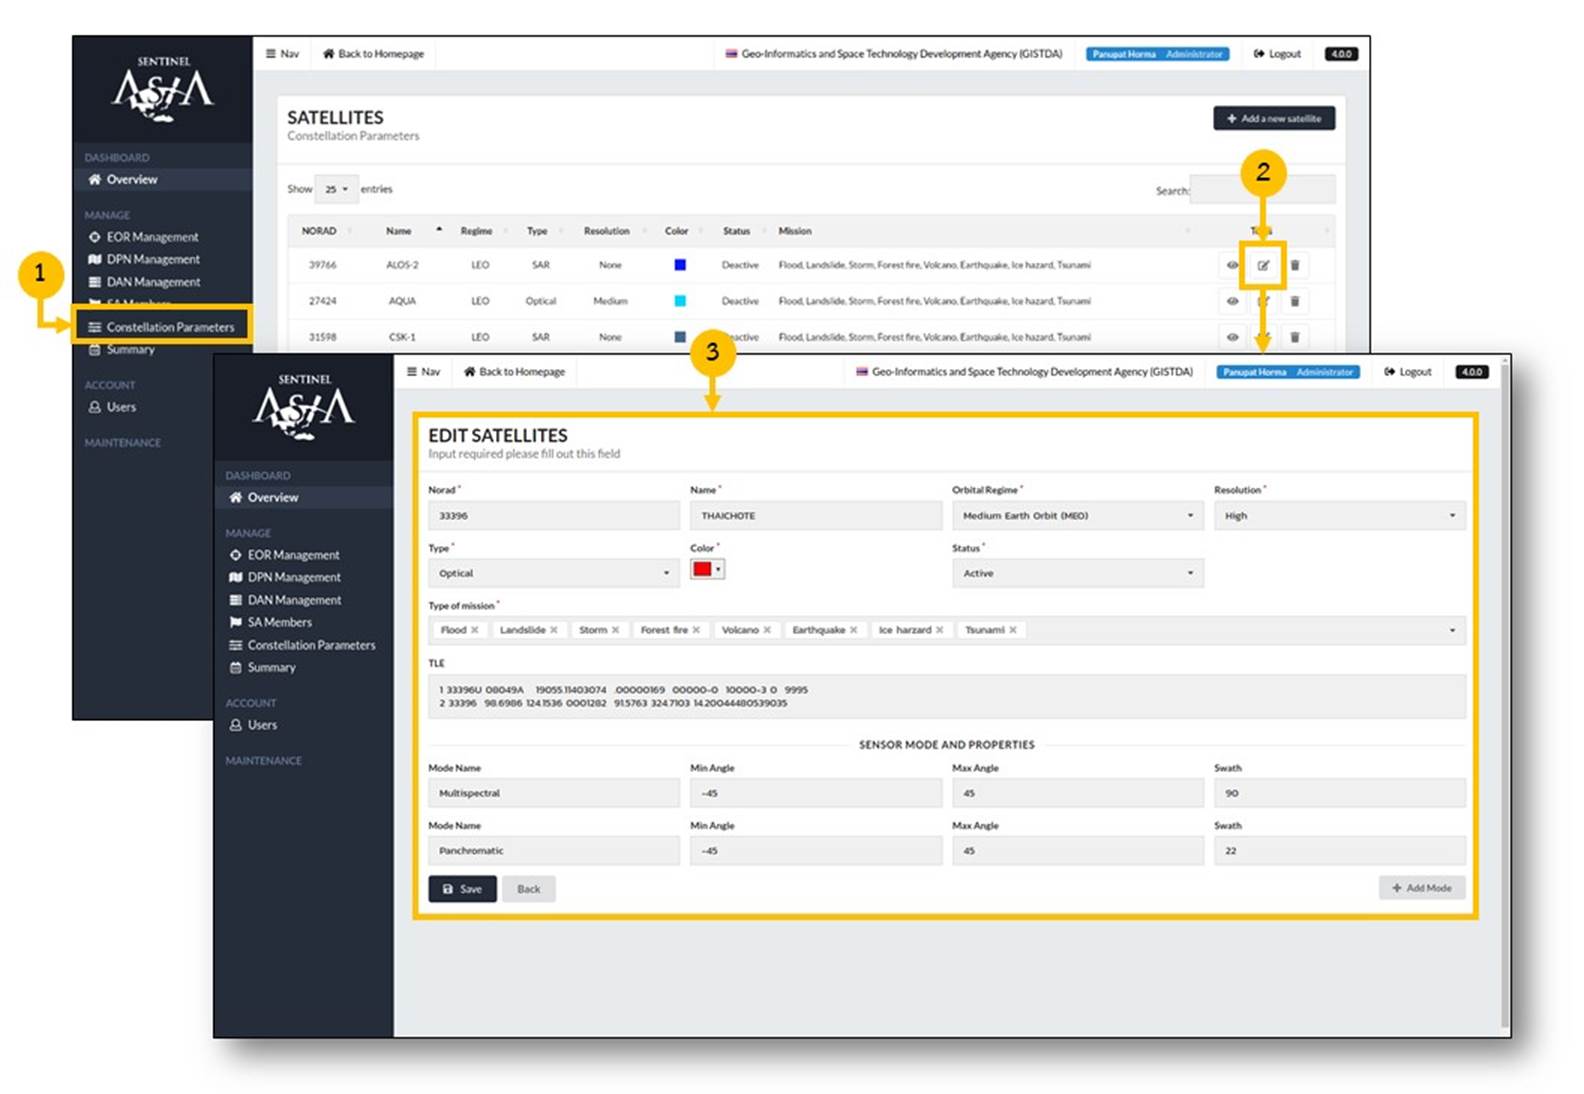
Task: Click the Save button
Action: [462, 889]
